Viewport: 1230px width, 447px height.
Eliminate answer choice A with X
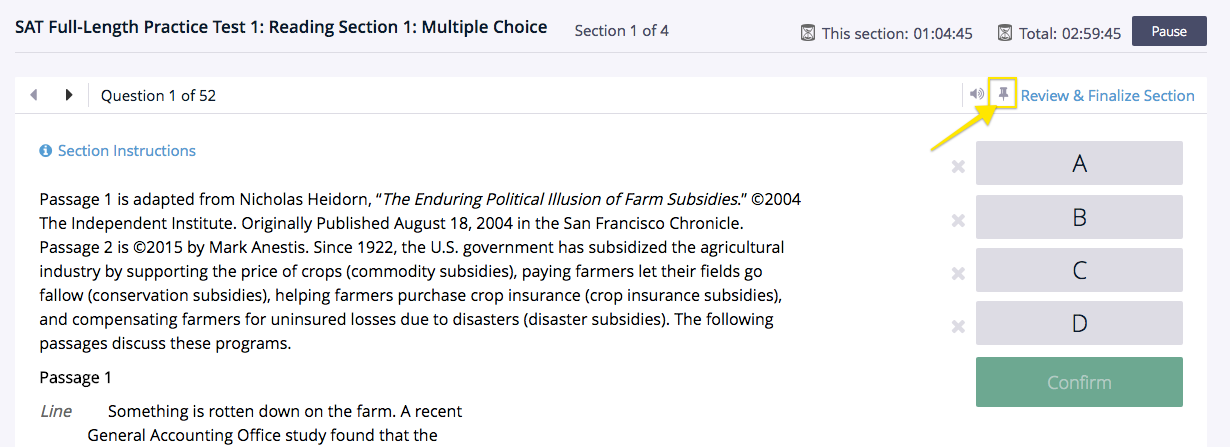[x=958, y=167]
